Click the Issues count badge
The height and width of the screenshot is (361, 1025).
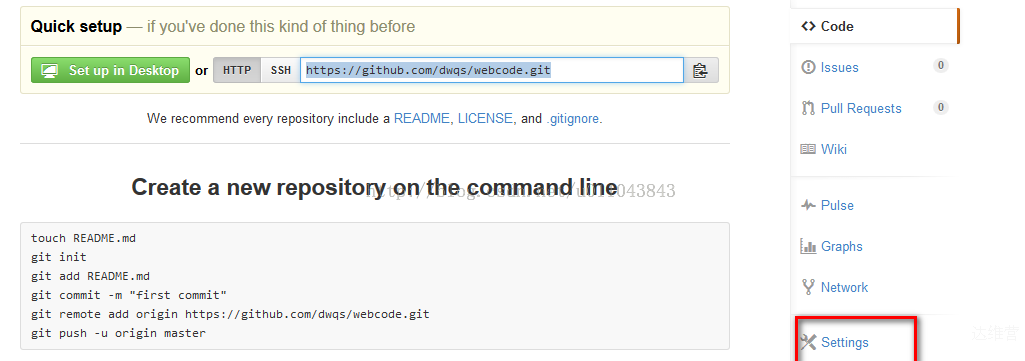[x=941, y=65]
